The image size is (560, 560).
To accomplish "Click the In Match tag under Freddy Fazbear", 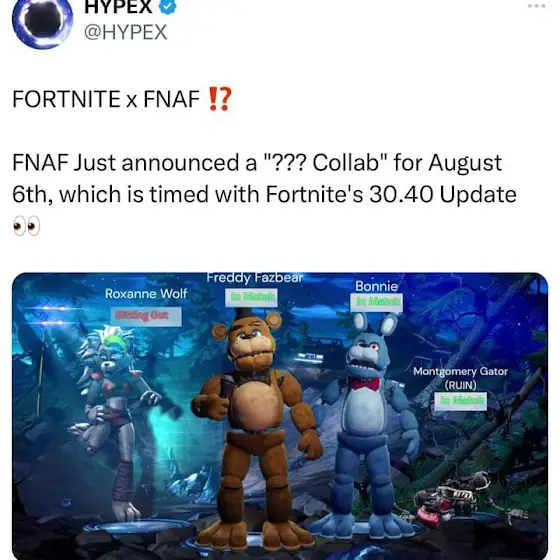I will tap(251, 297).
